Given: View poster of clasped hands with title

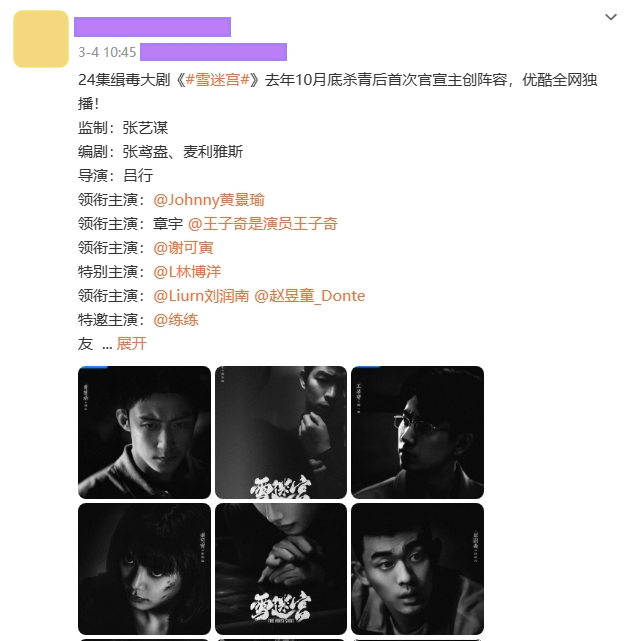Looking at the screenshot, I should click(281, 569).
